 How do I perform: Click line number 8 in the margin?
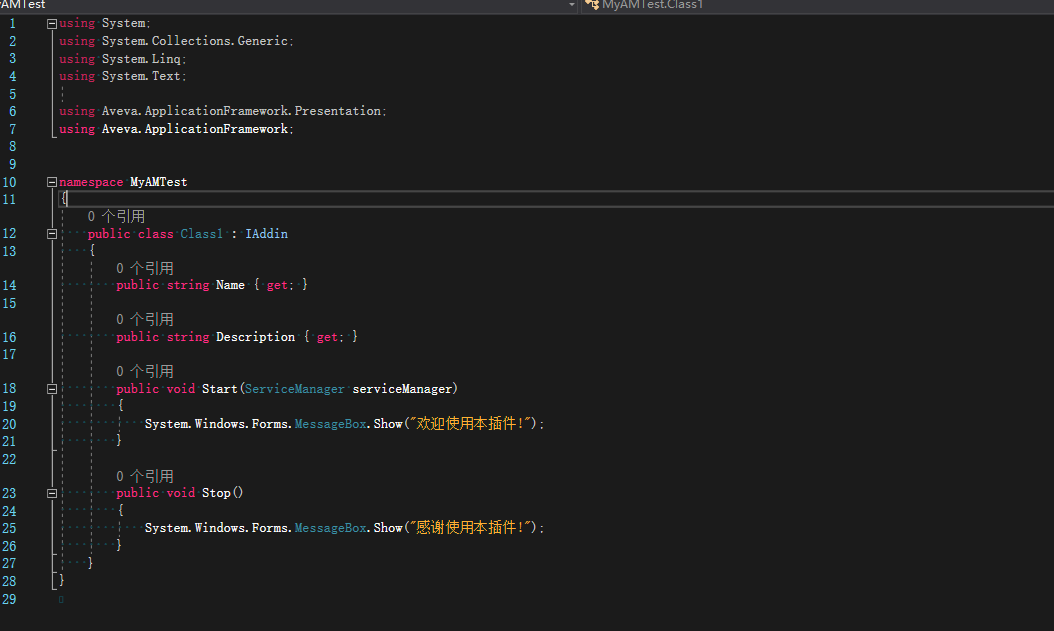pos(11,146)
